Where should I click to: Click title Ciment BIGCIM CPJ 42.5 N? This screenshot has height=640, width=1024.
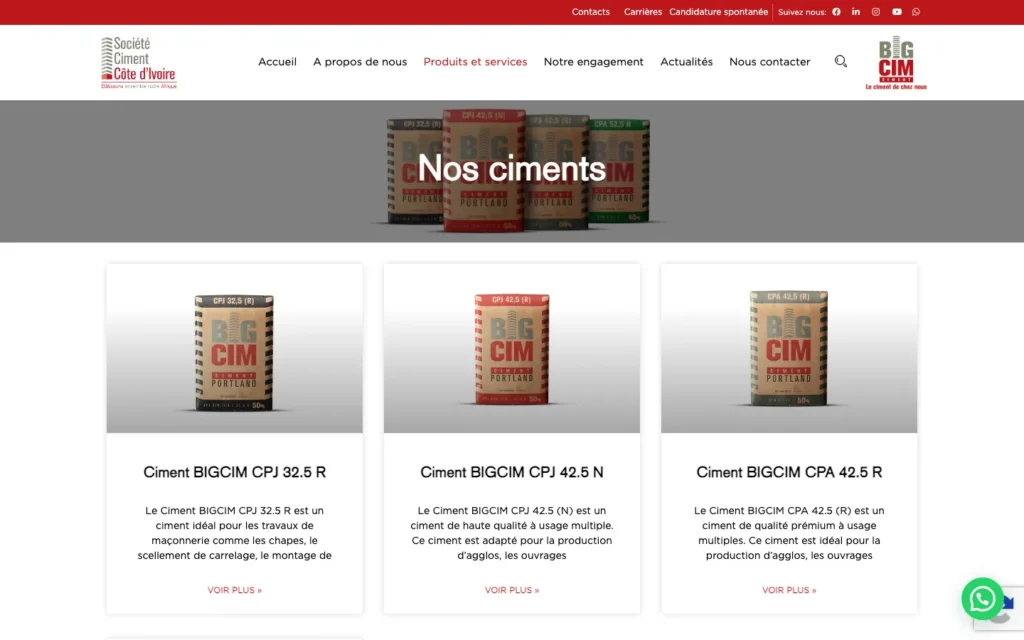[x=511, y=472]
